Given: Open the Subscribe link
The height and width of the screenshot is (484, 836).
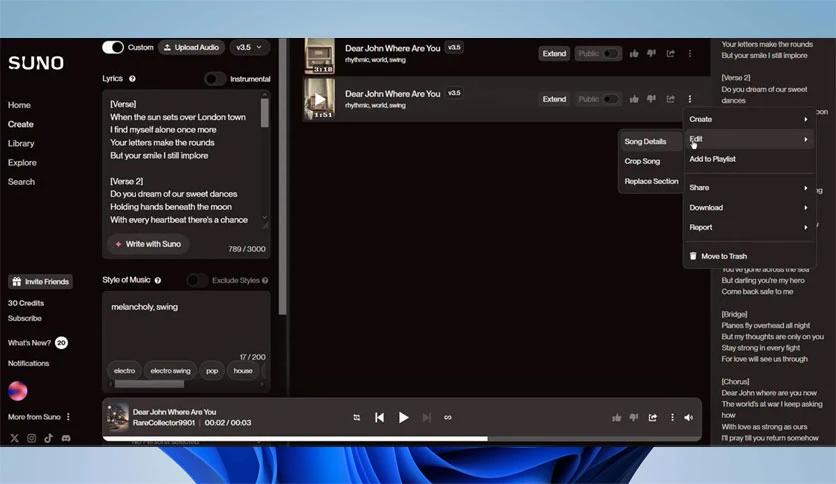Looking at the screenshot, I should pyautogui.click(x=25, y=318).
